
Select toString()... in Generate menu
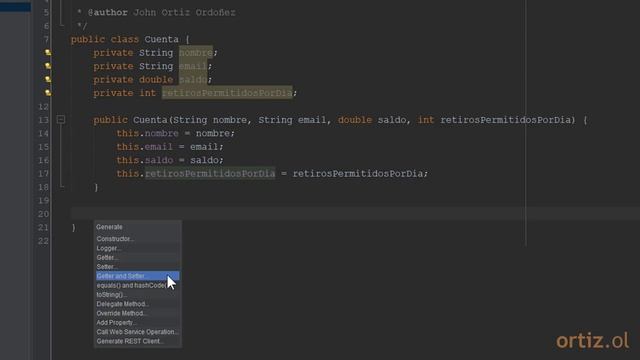pos(138,295)
